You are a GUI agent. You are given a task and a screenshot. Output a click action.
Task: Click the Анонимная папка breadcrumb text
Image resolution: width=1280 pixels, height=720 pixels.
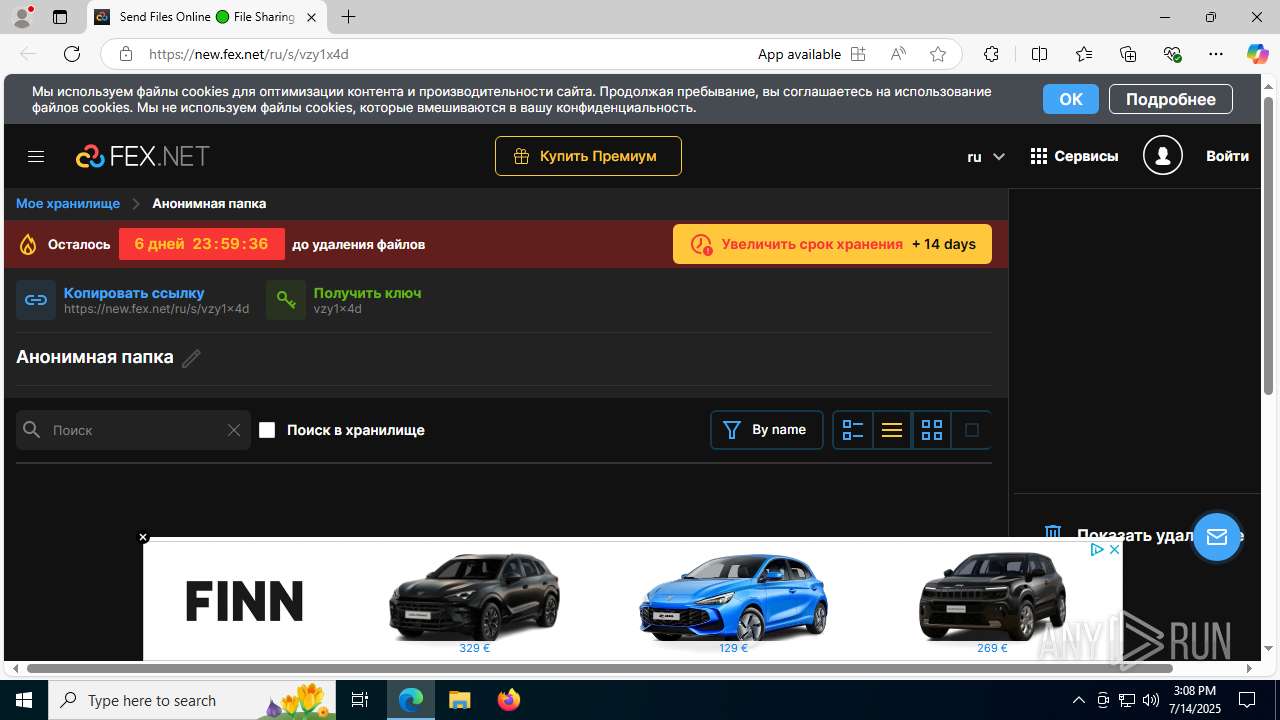pyautogui.click(x=209, y=203)
